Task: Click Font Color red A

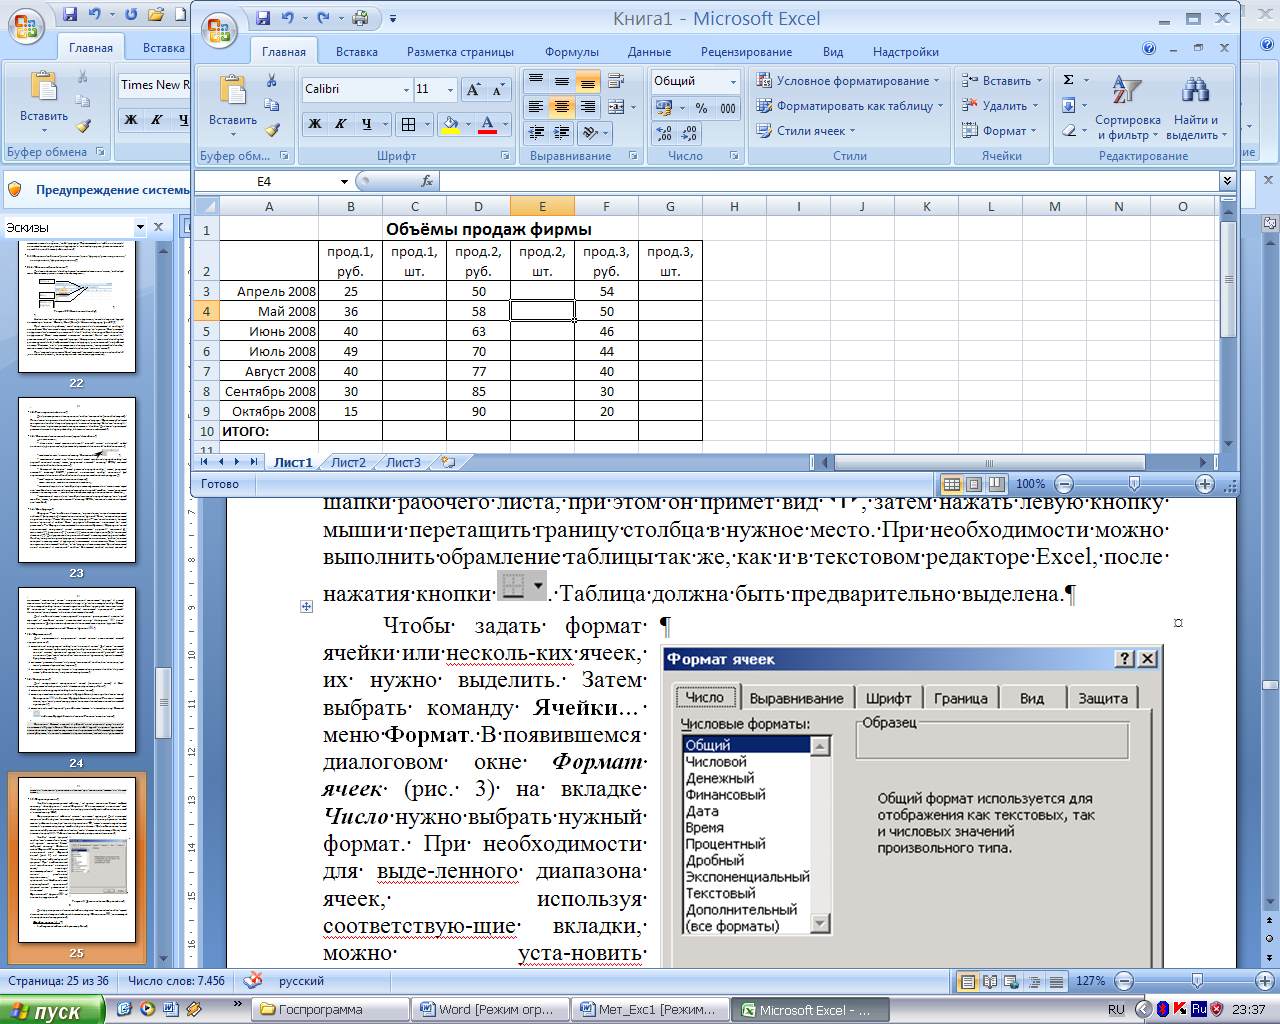Action: pyautogui.click(x=487, y=124)
